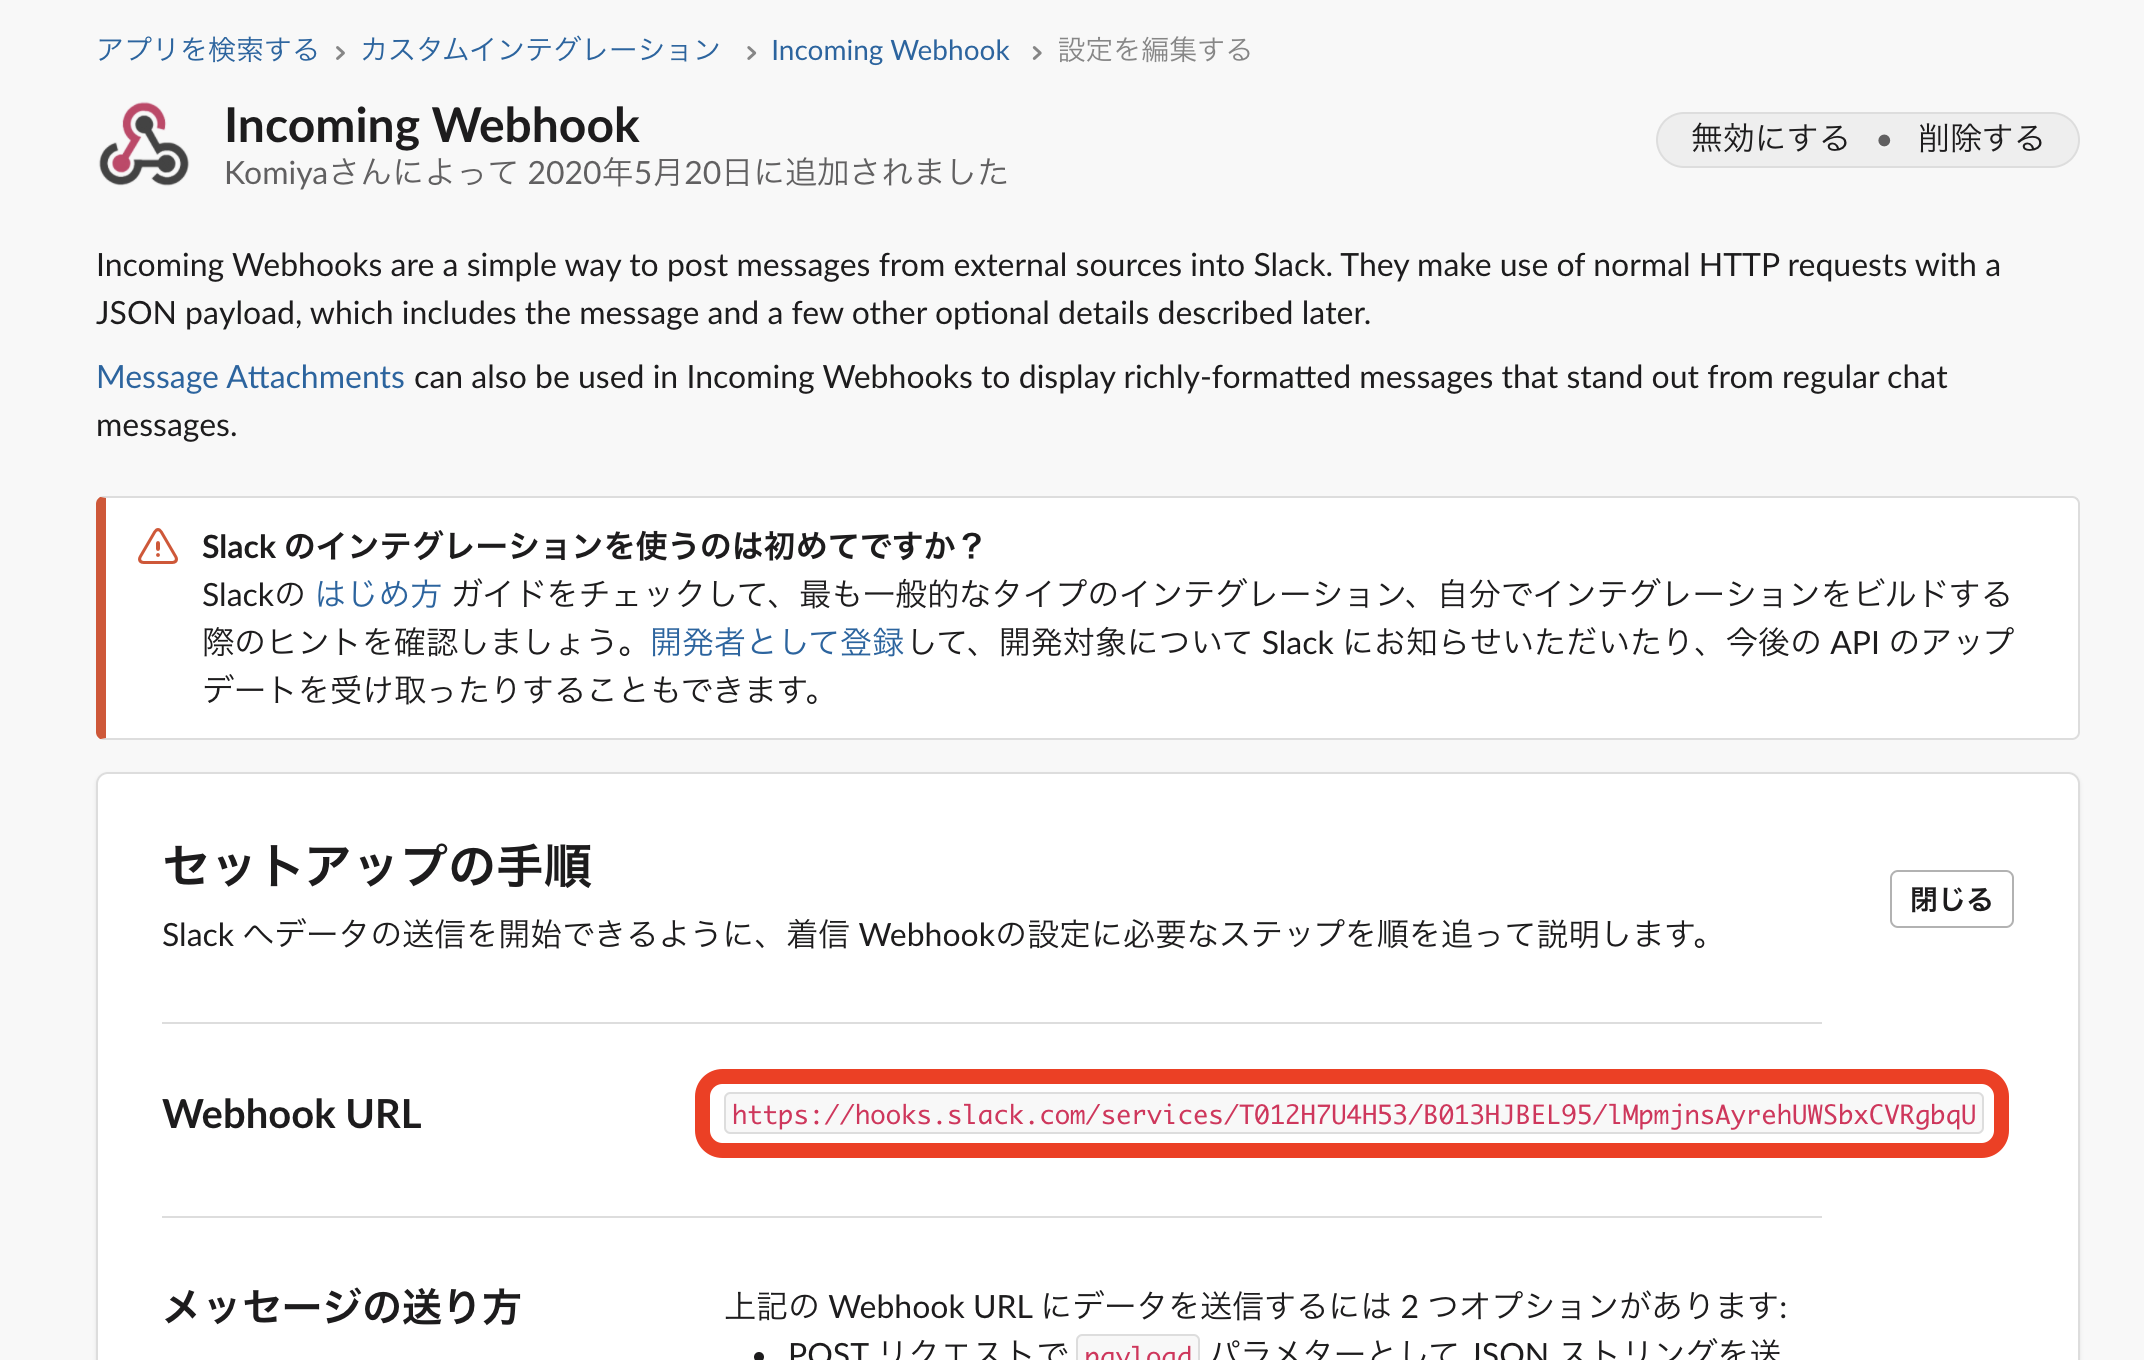Open the はじめ方 guide link

[x=378, y=594]
